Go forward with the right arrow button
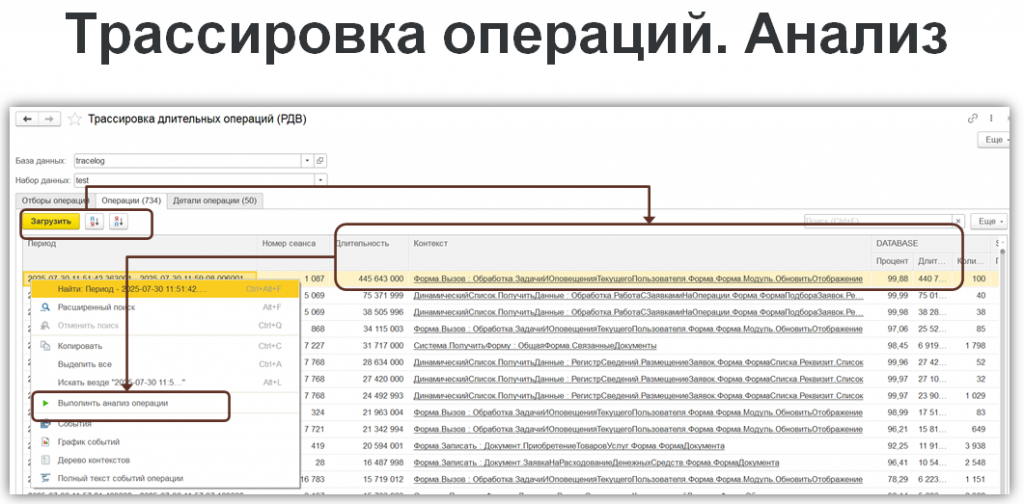This screenshot has width=1024, height=504. point(49,119)
